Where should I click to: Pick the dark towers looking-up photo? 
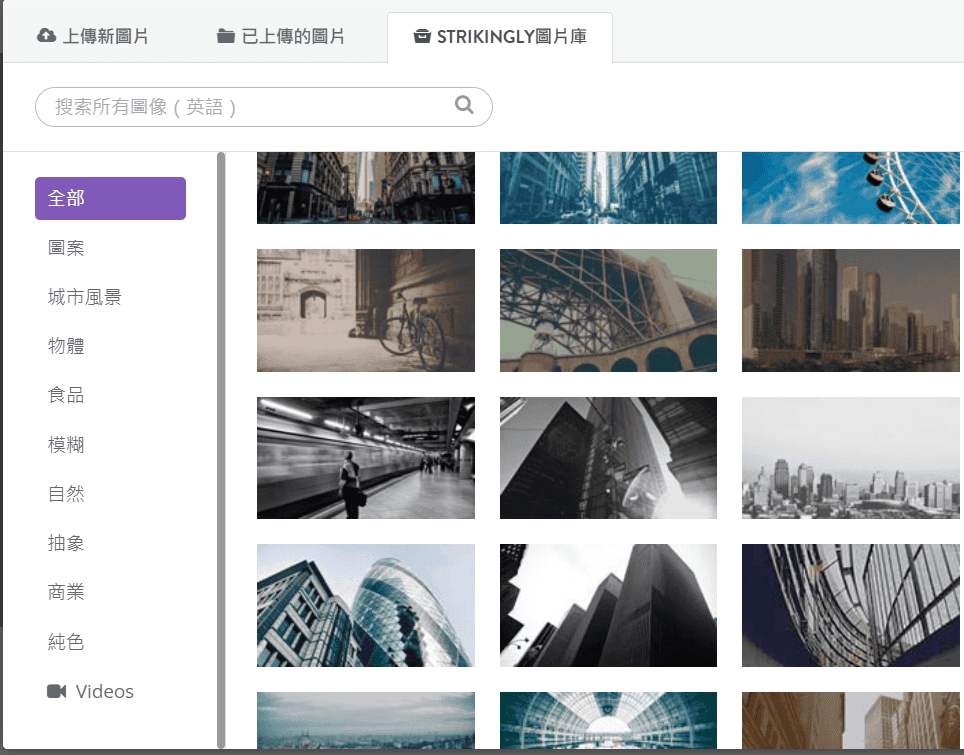[608, 606]
